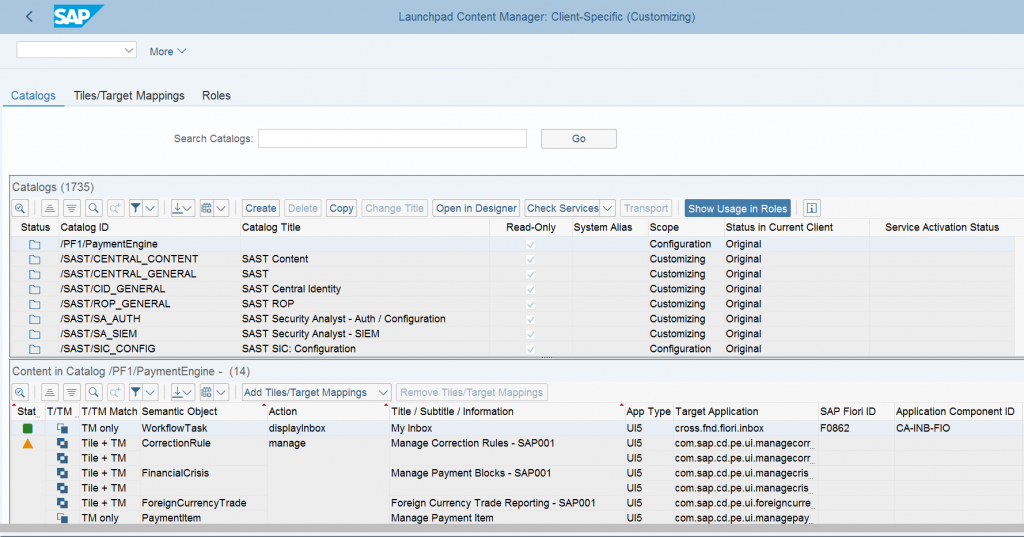1024x537 pixels.
Task: Click Find icon in Catalogs toolbar
Action: (x=93, y=208)
